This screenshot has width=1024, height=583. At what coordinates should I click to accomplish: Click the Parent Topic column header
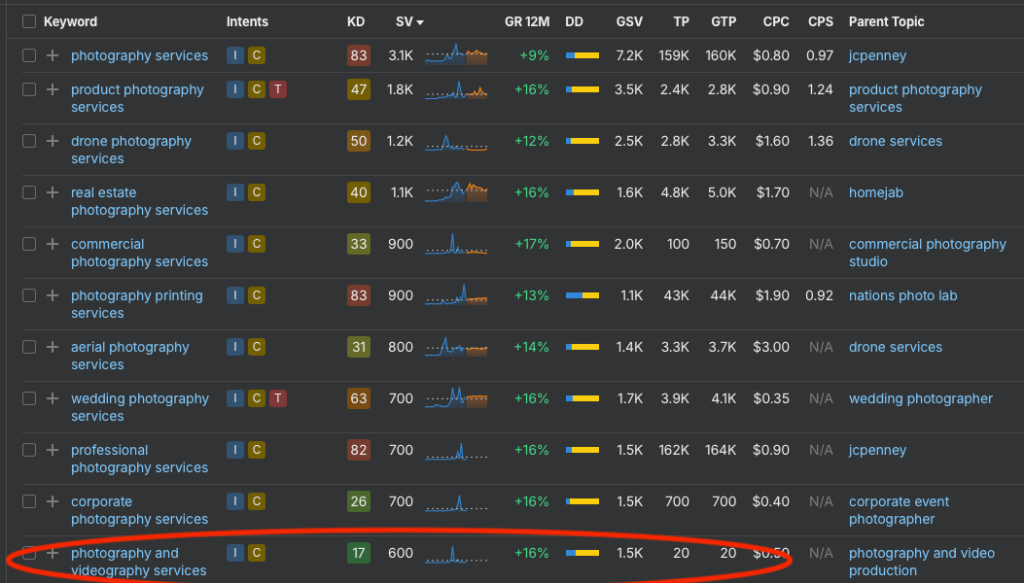(x=886, y=22)
